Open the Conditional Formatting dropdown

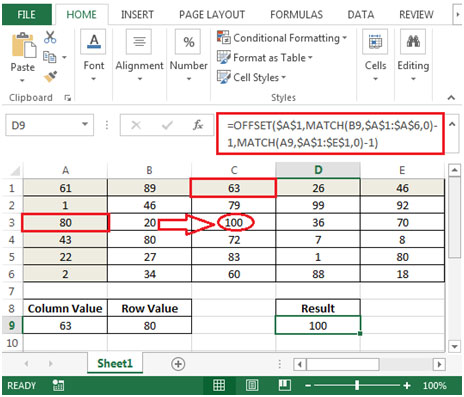point(282,38)
